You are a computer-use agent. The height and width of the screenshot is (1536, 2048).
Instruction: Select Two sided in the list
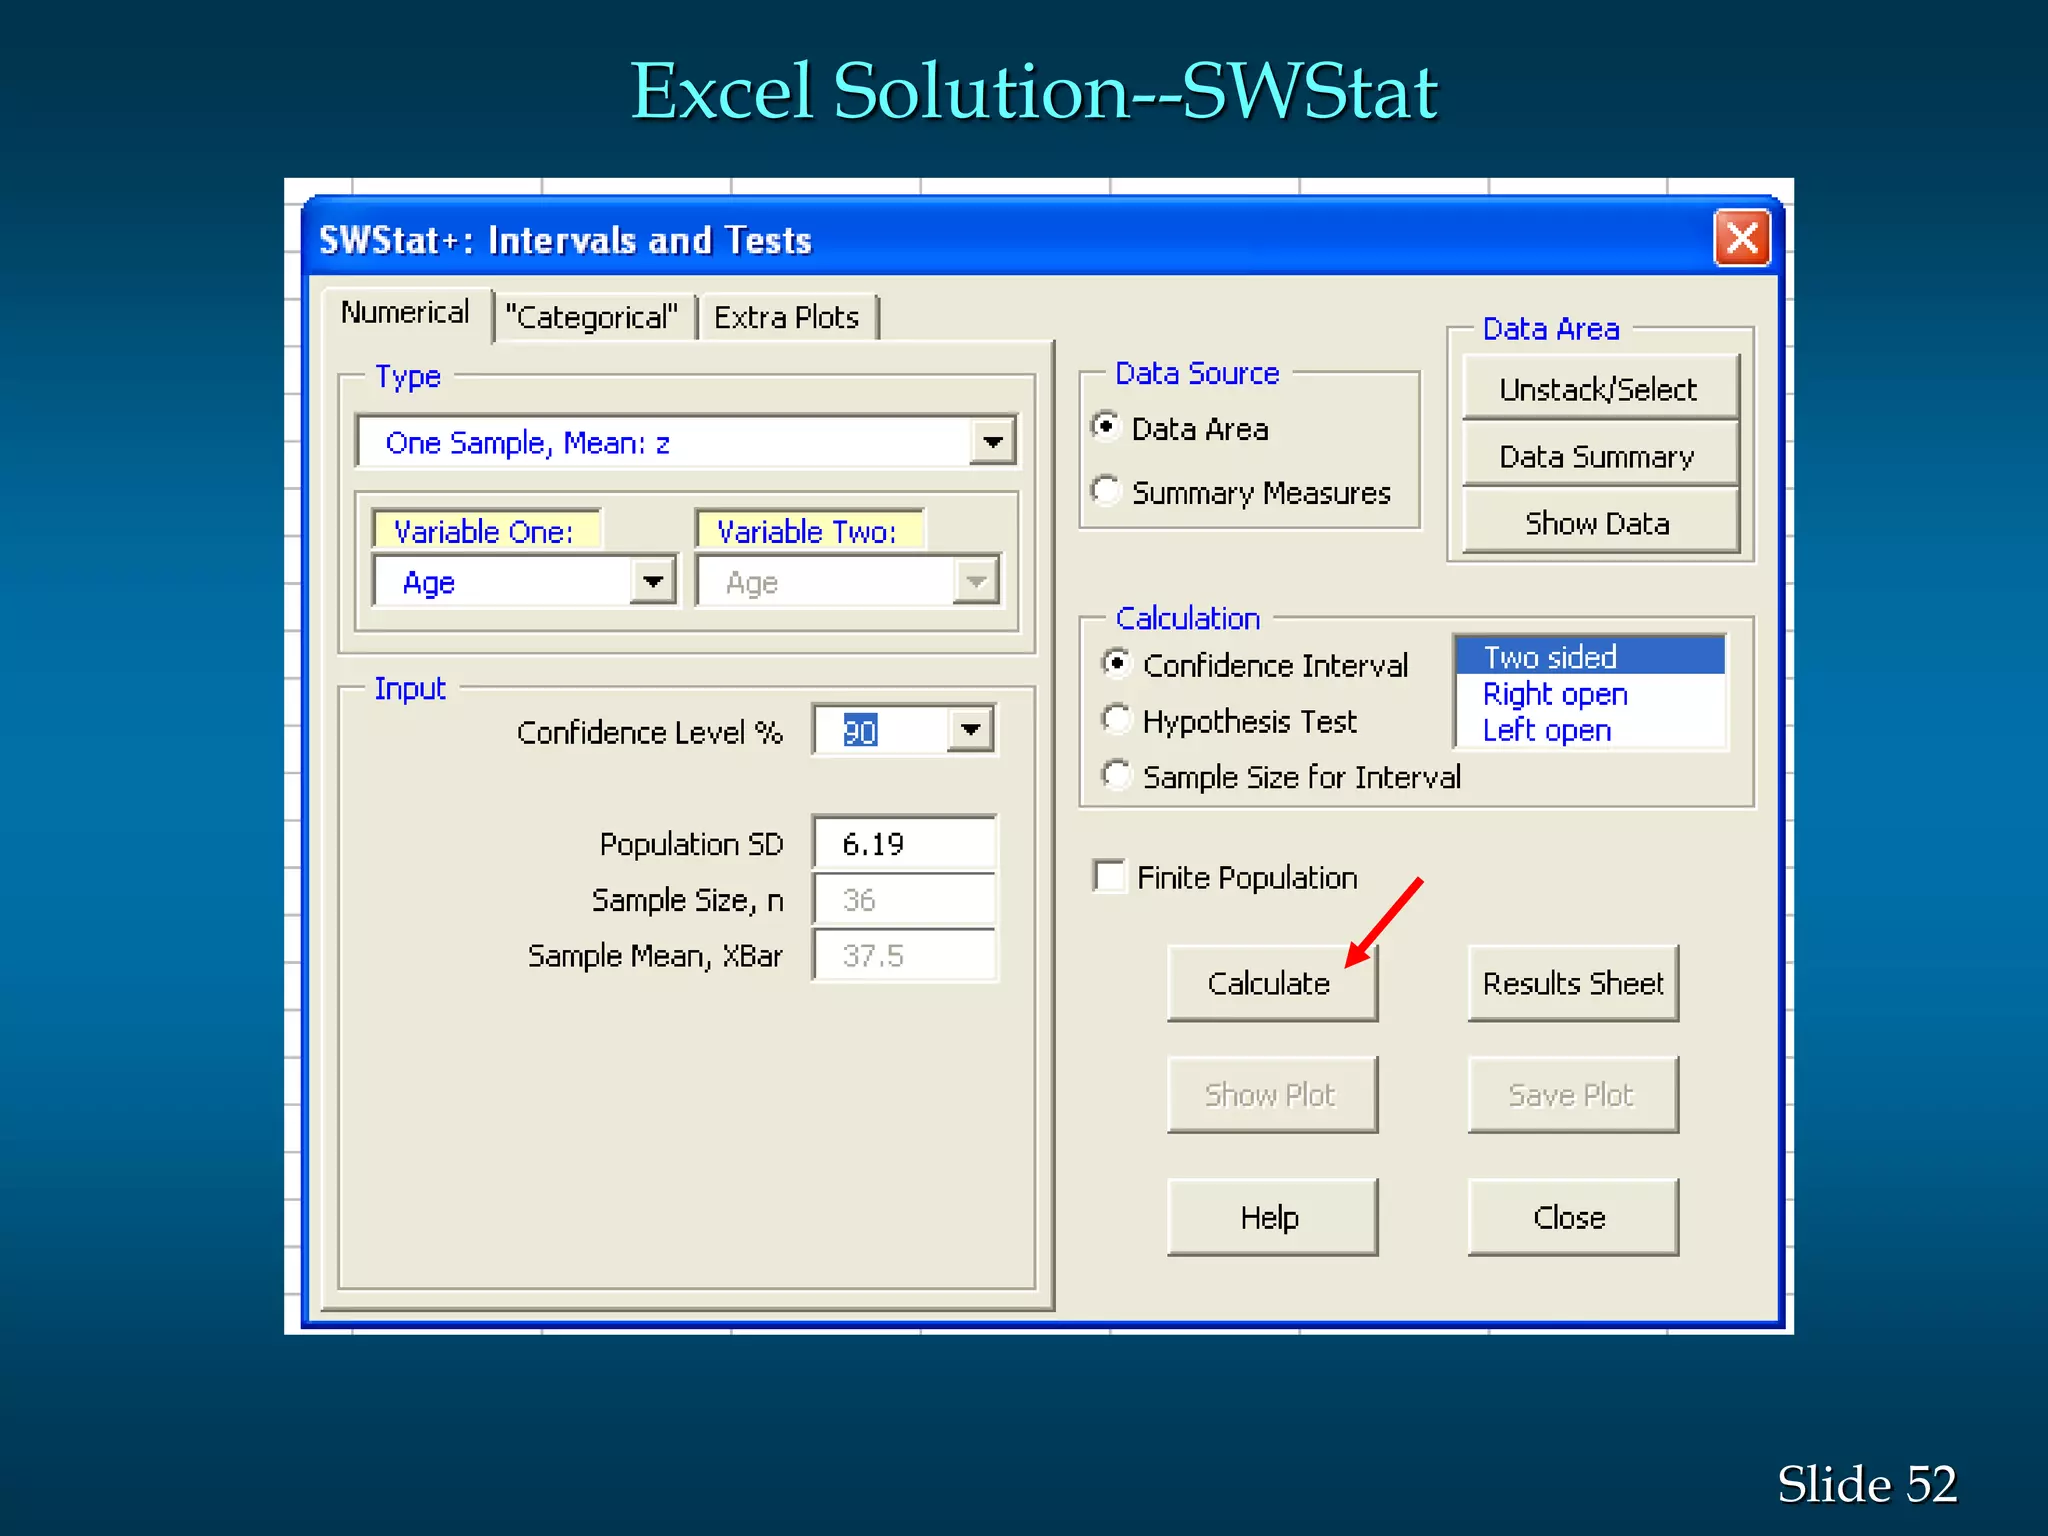[x=1590, y=657]
